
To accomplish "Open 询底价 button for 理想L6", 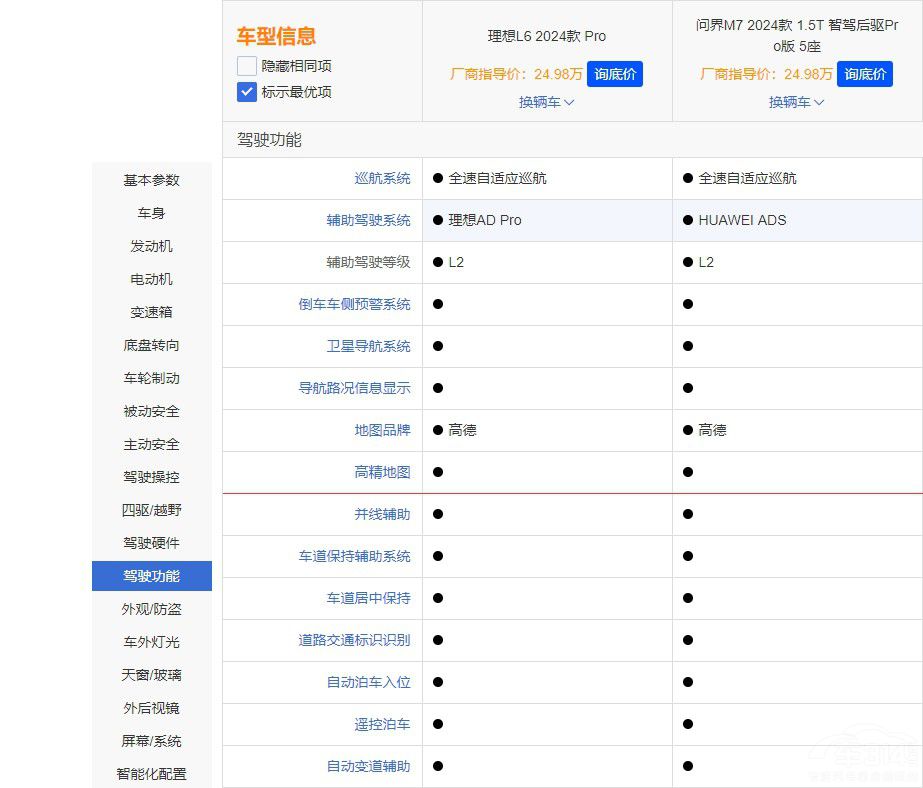I will pos(614,74).
